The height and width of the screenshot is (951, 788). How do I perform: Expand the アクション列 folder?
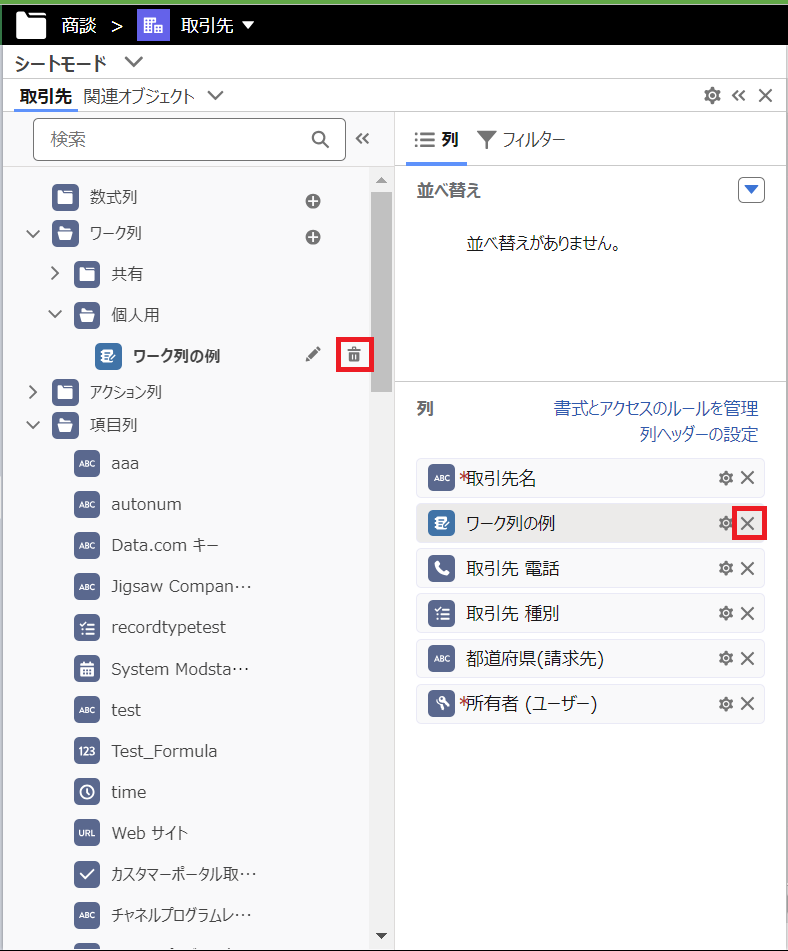(x=33, y=392)
